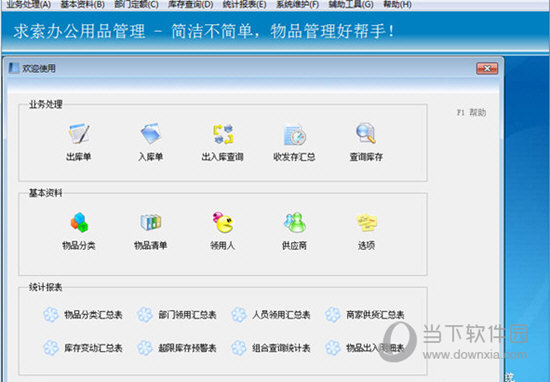
Task: Click the icon beside 物品出入明细表
Action: [333, 348]
